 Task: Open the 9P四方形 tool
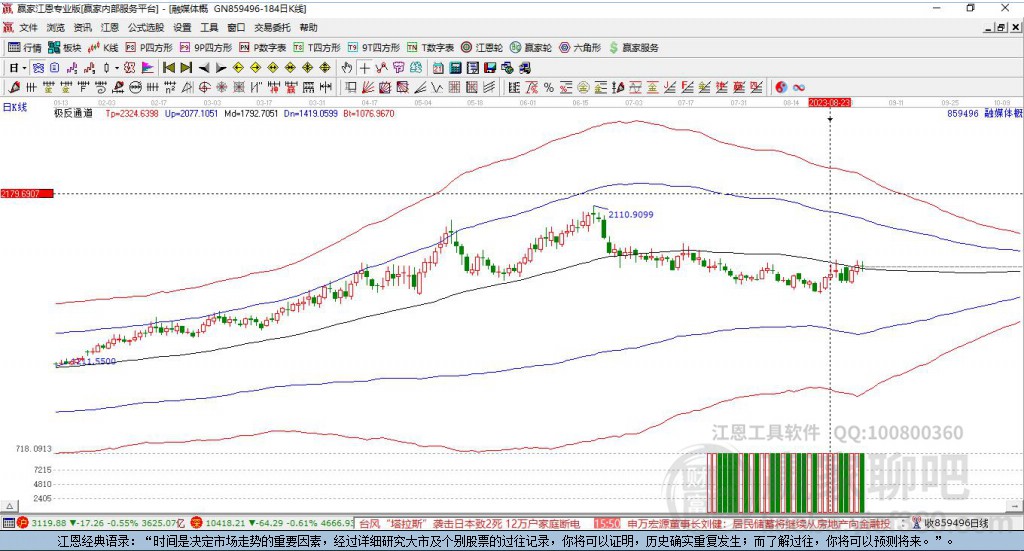tap(205, 48)
